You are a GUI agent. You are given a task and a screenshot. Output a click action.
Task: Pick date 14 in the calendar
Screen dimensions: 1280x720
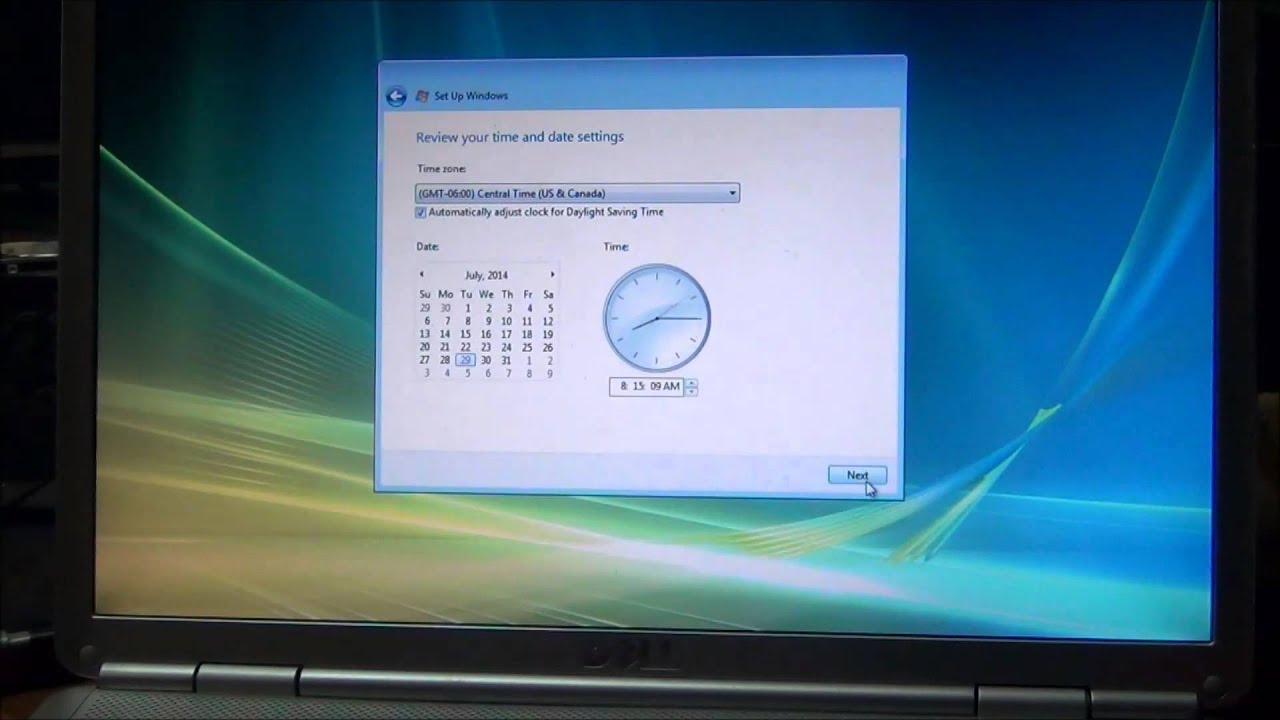click(445, 334)
